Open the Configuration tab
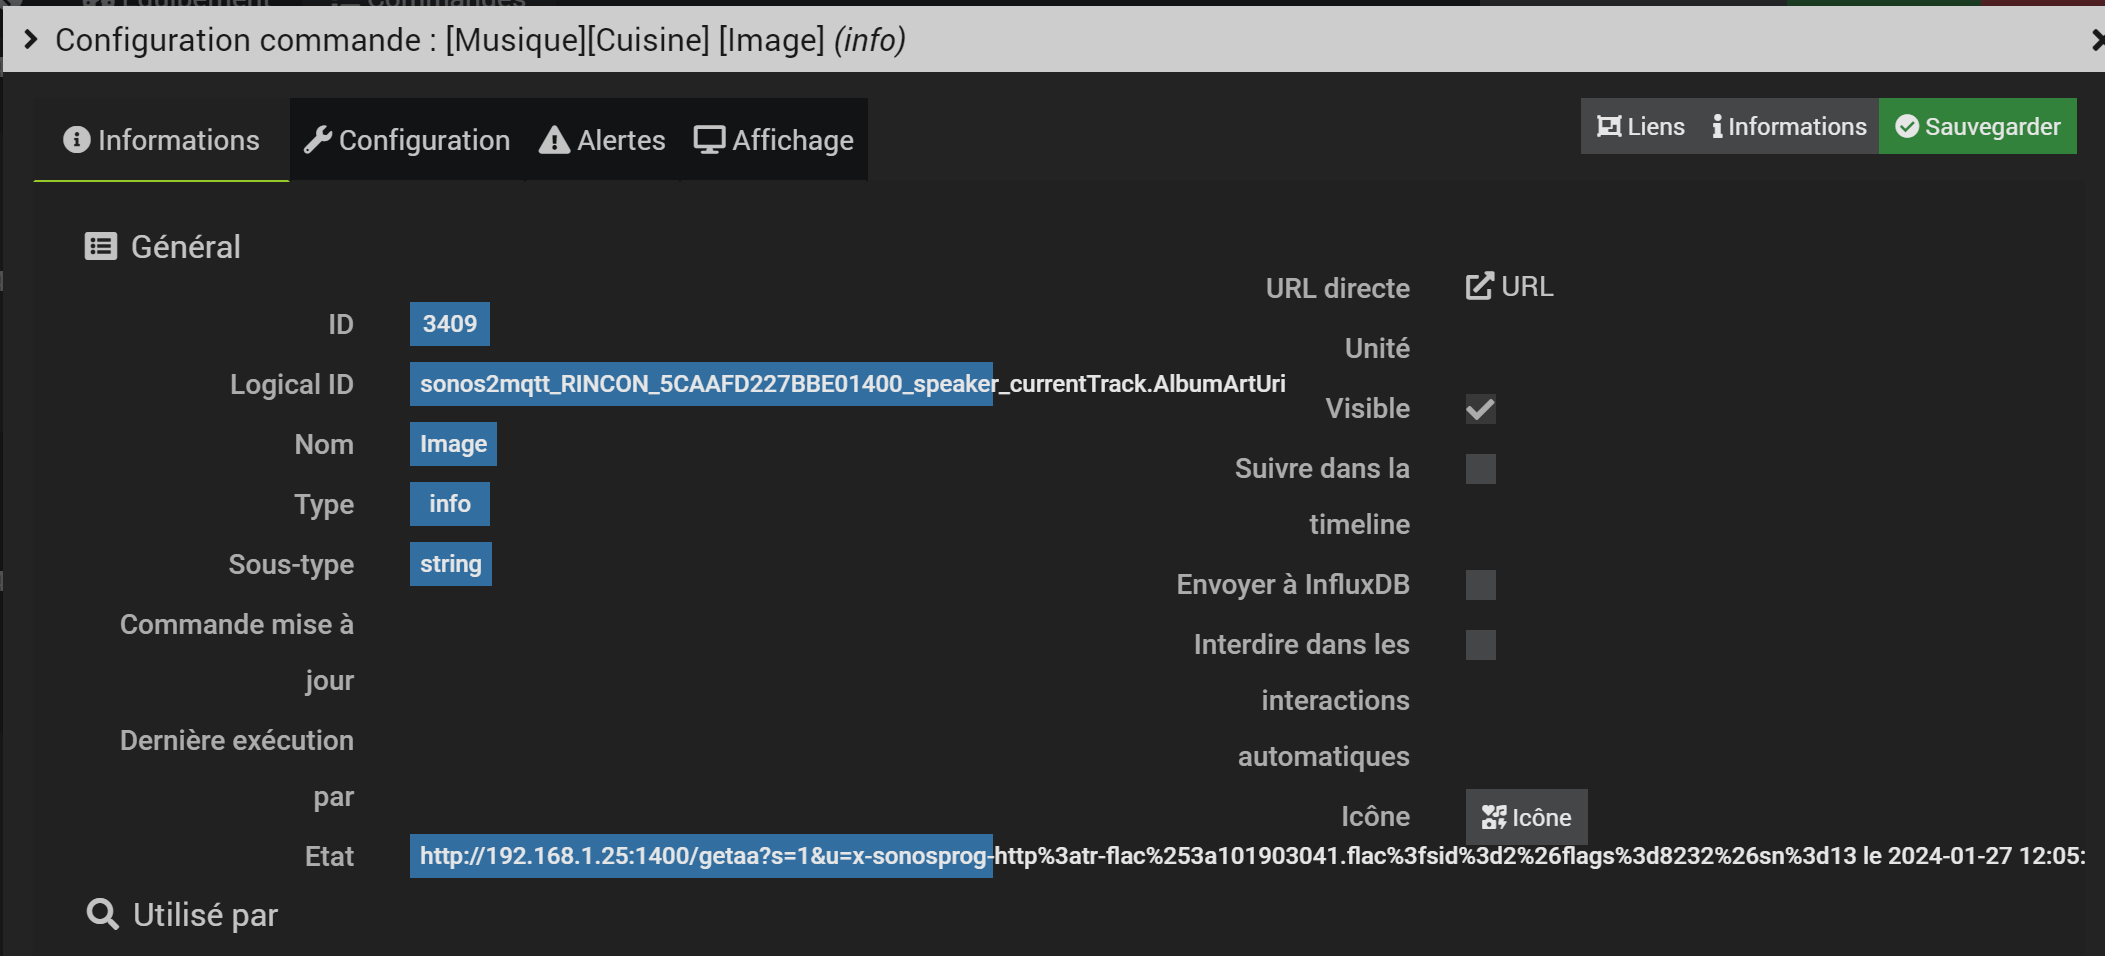Viewport: 2105px width, 956px height. pos(407,140)
